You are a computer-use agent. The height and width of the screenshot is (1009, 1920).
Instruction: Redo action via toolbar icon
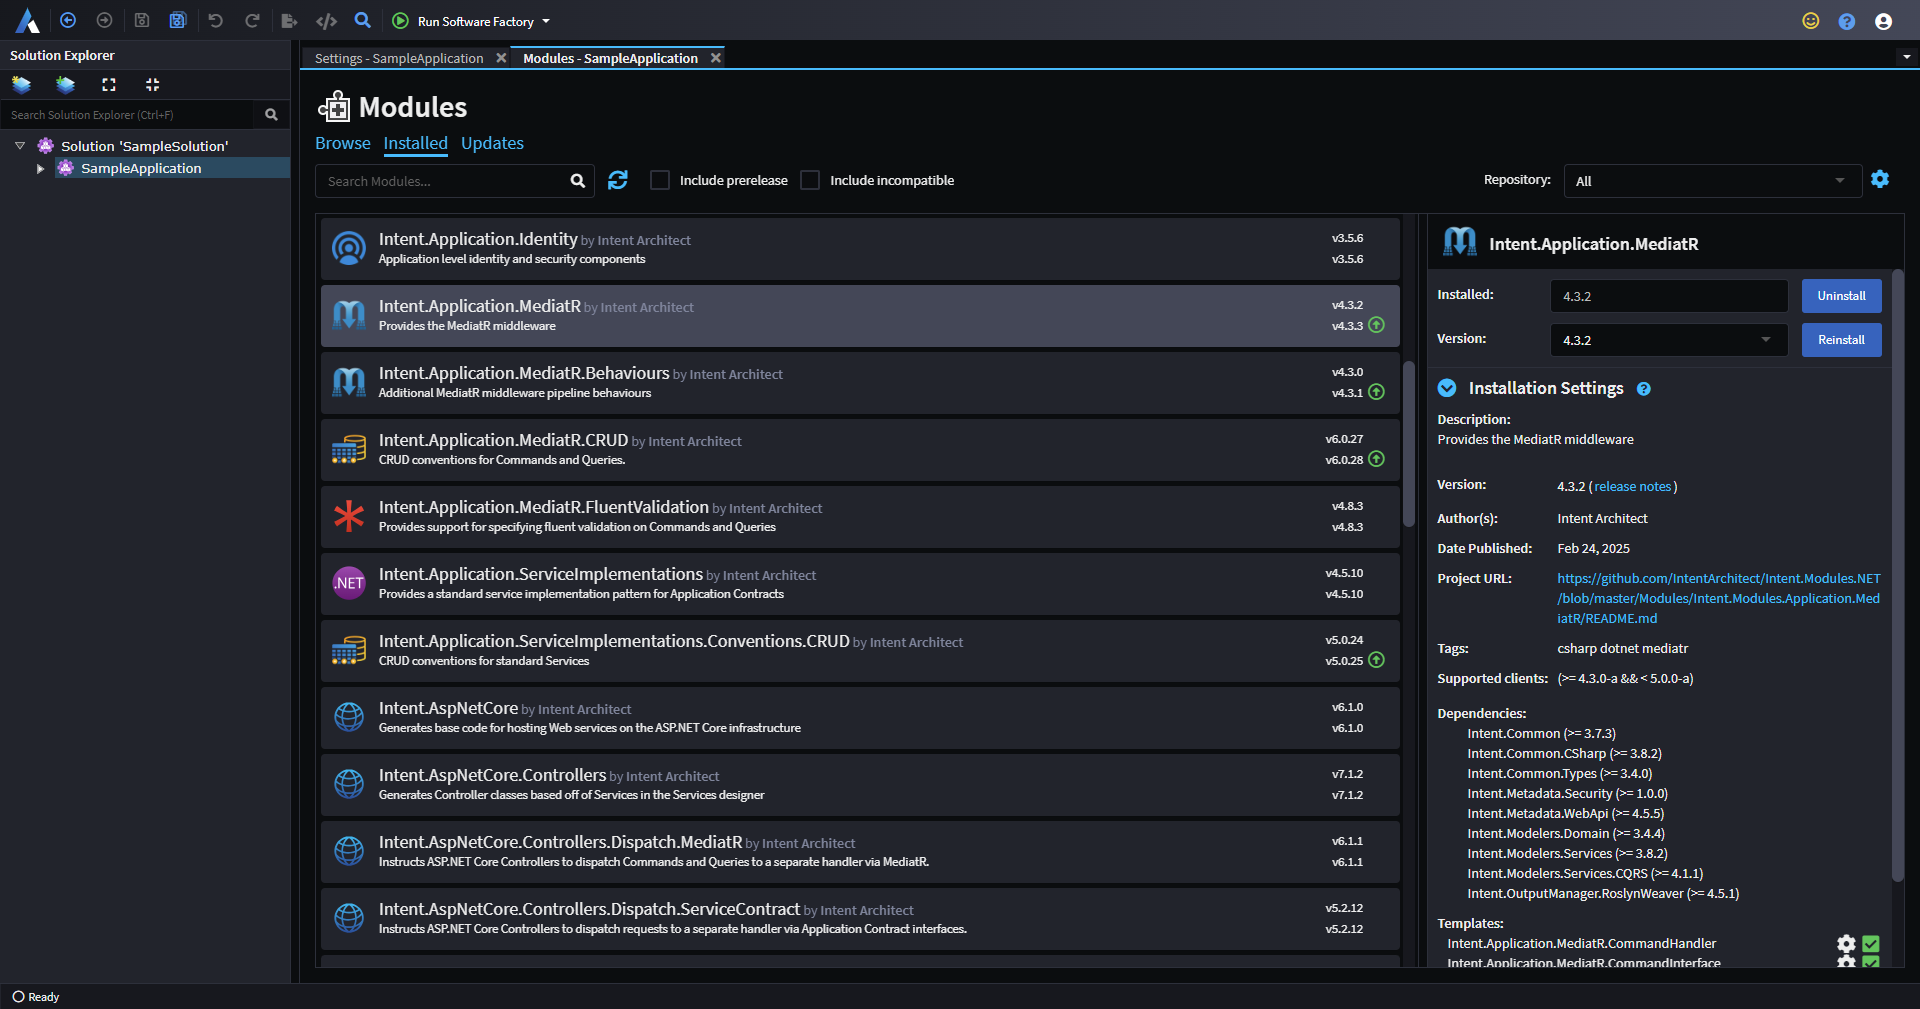click(252, 20)
